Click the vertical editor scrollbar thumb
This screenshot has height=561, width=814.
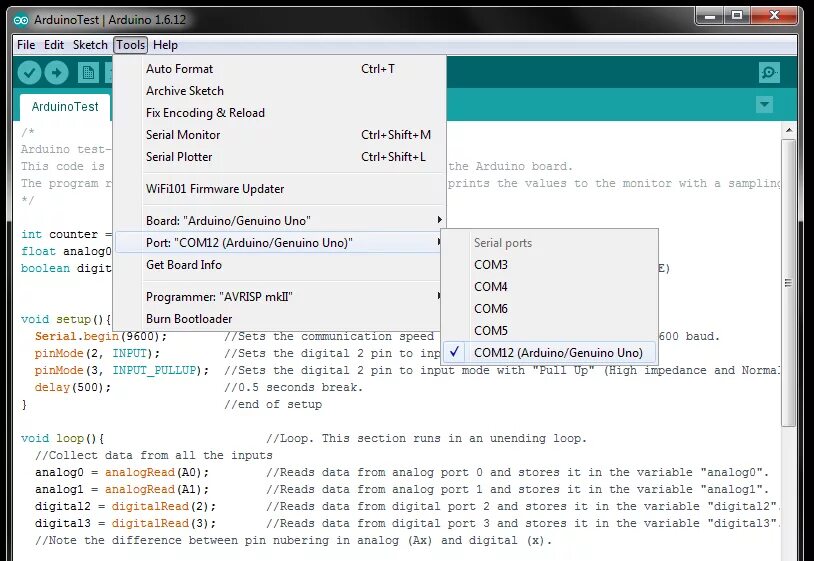point(789,283)
